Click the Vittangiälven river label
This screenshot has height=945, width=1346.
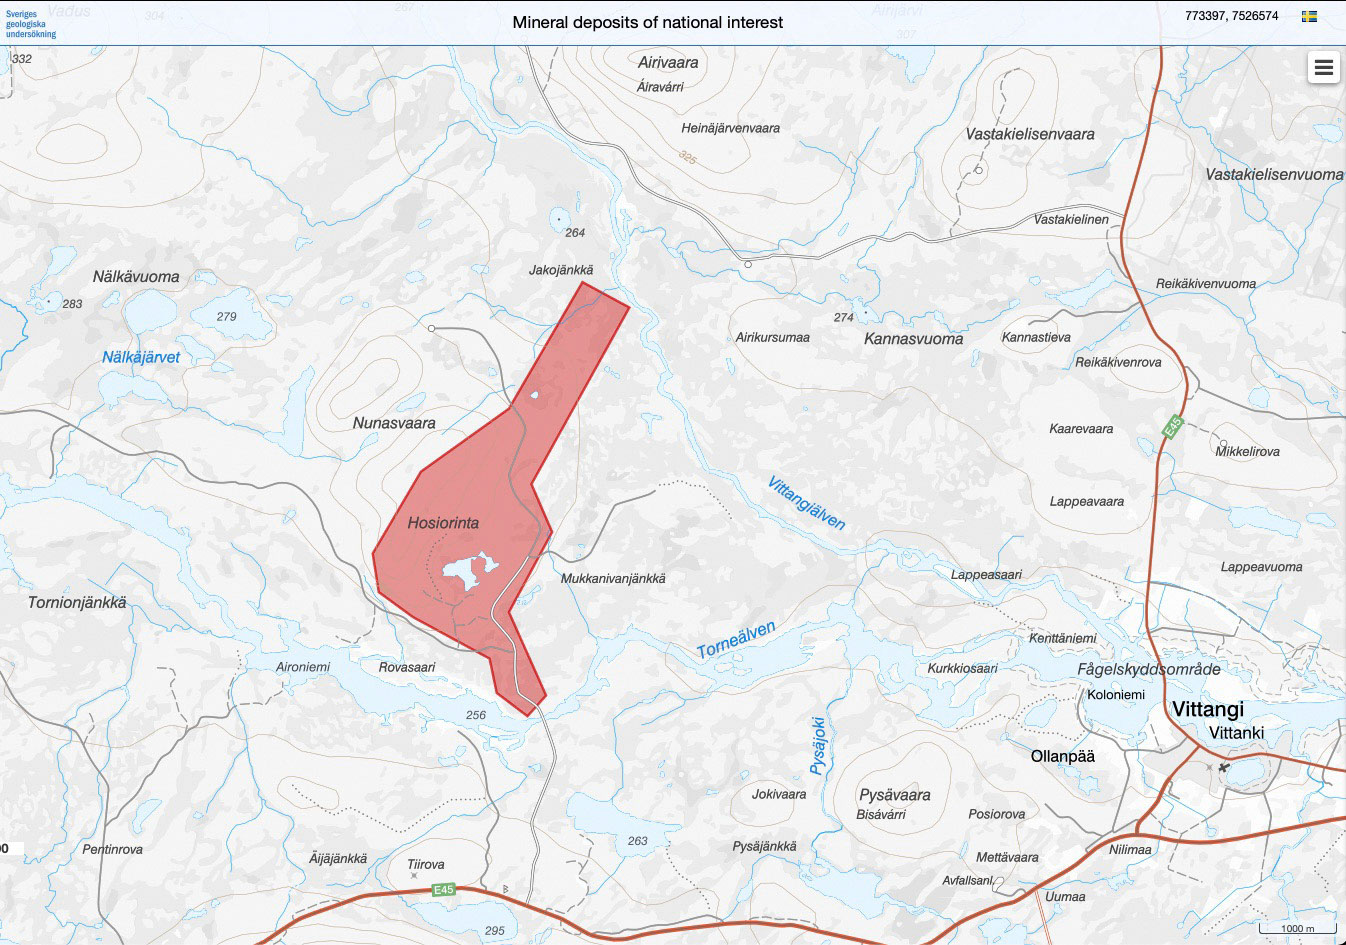(806, 503)
